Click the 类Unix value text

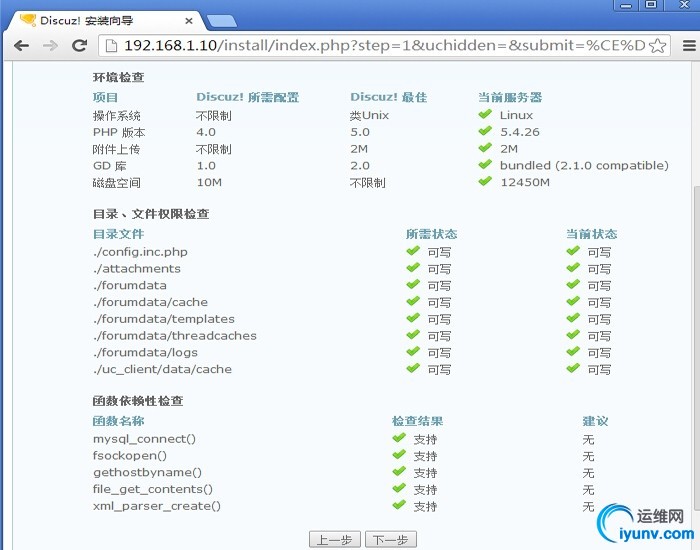(x=369, y=116)
